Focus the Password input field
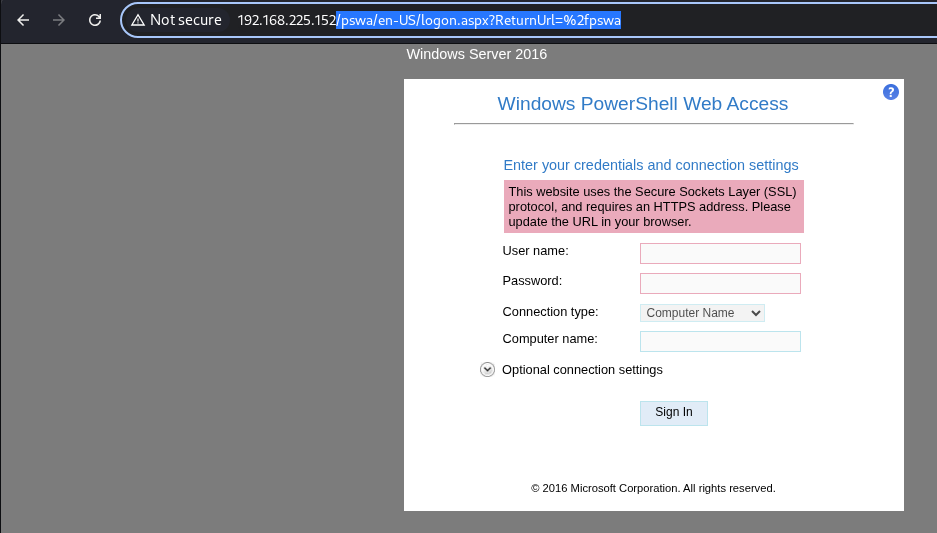The image size is (937, 533). point(720,283)
